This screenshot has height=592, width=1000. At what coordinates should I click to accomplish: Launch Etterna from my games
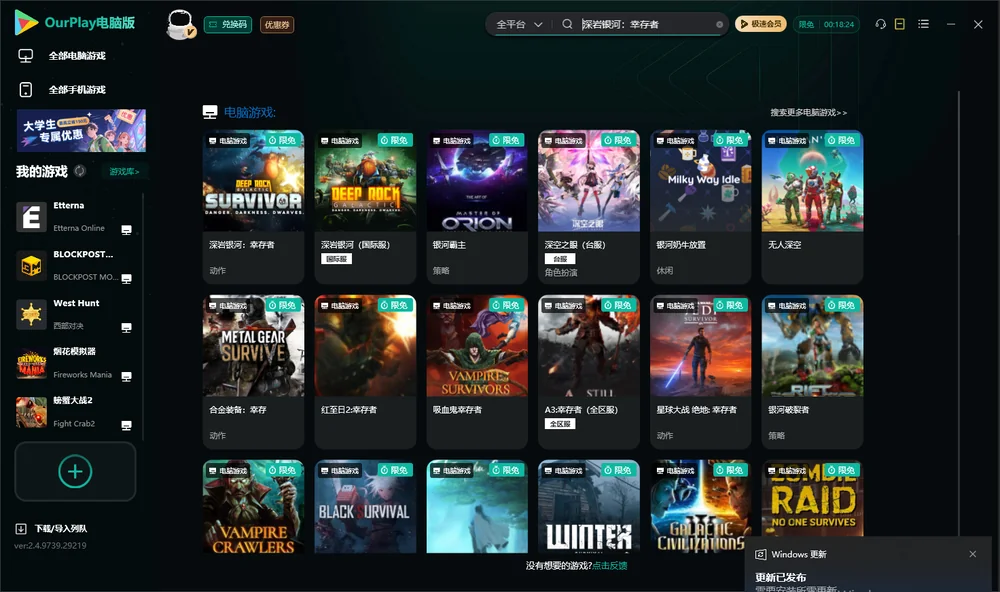pos(75,217)
